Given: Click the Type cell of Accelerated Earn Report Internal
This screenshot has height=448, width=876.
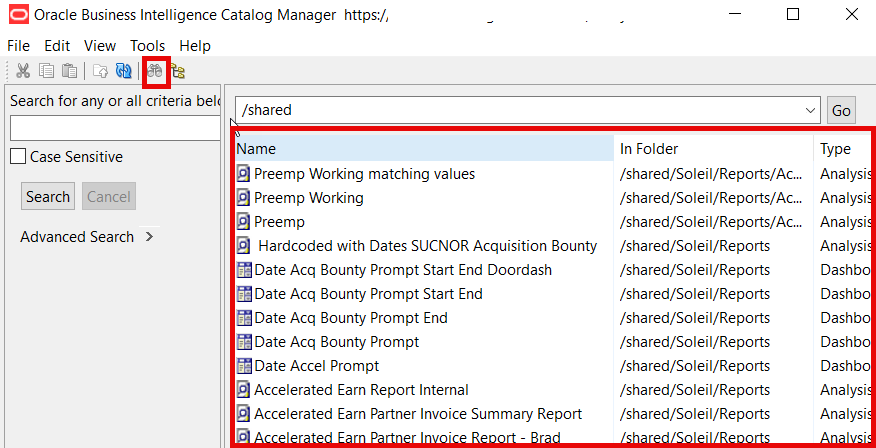Looking at the screenshot, I should [845, 389].
